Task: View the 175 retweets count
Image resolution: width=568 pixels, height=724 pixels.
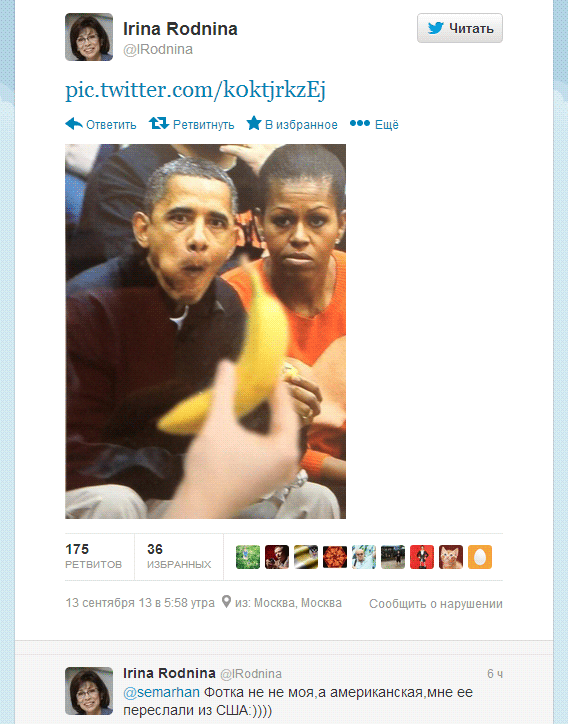Action: pos(93,556)
